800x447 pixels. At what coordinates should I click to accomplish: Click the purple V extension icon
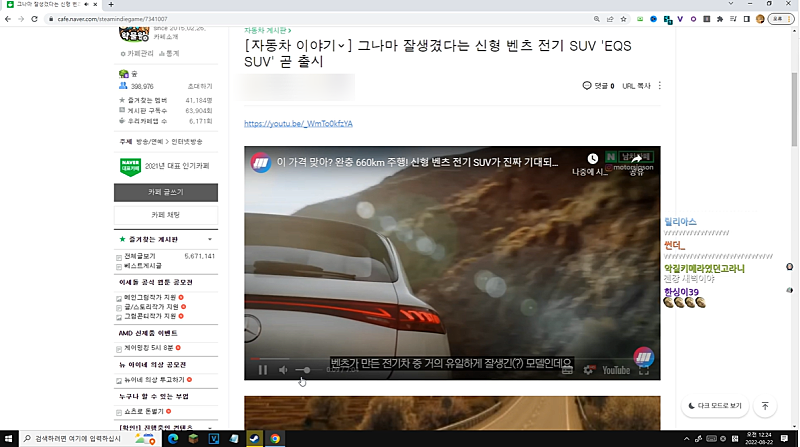(680, 19)
